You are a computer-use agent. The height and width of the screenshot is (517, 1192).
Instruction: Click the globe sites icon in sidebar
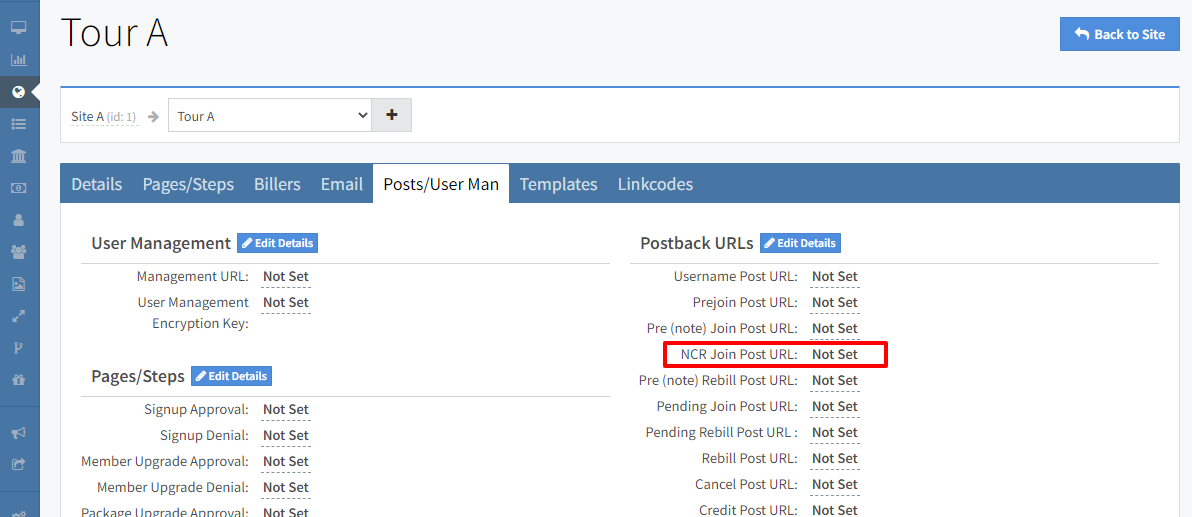tap(18, 92)
